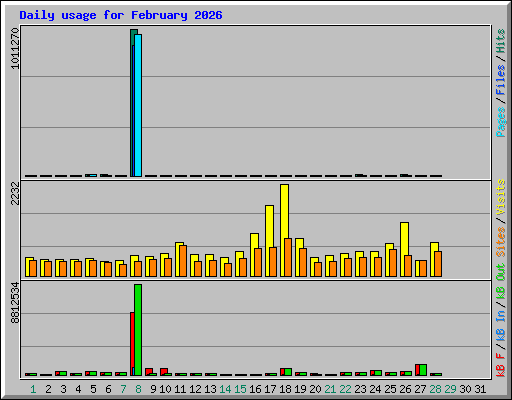
Task: Click the cyan 'Pages' legend label
Action: (501, 122)
